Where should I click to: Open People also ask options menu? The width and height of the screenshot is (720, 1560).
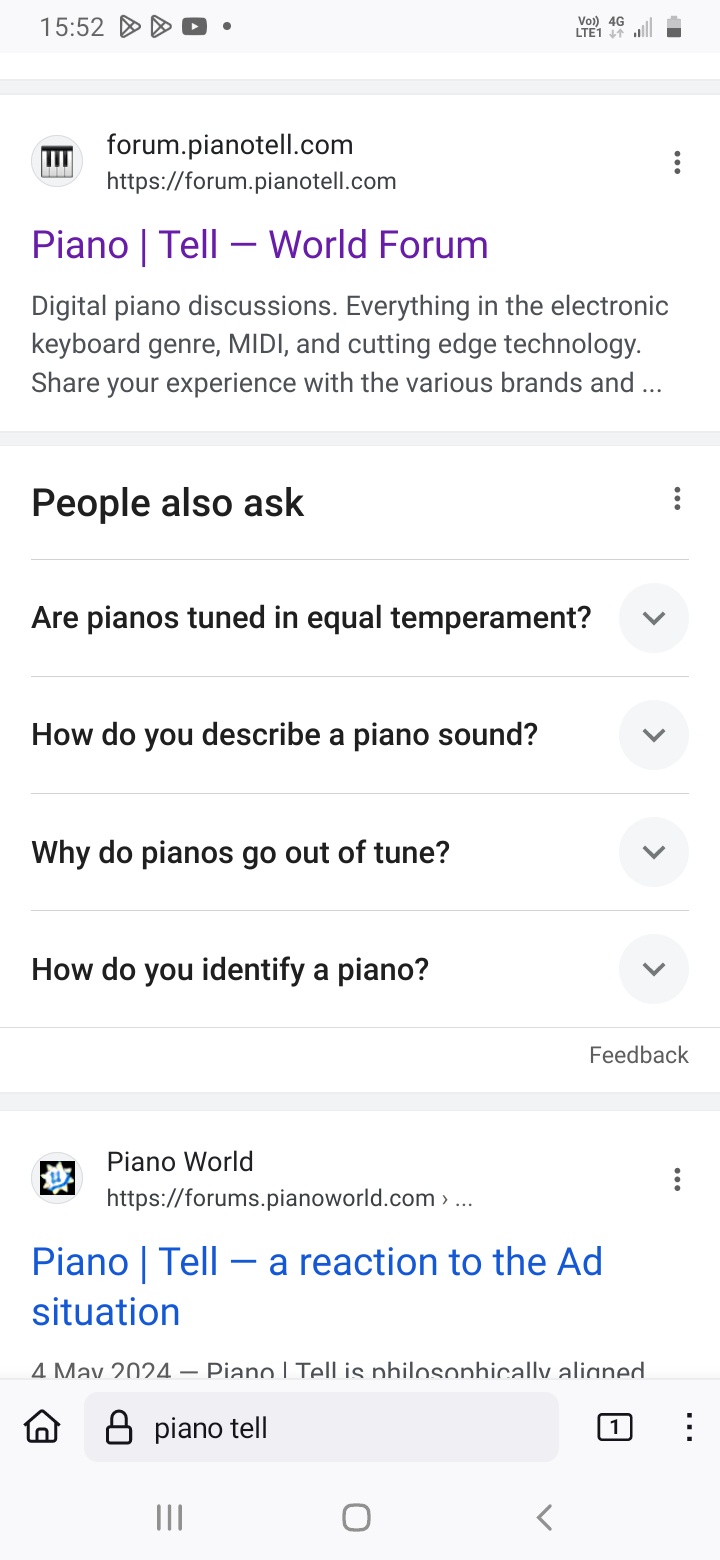677,499
